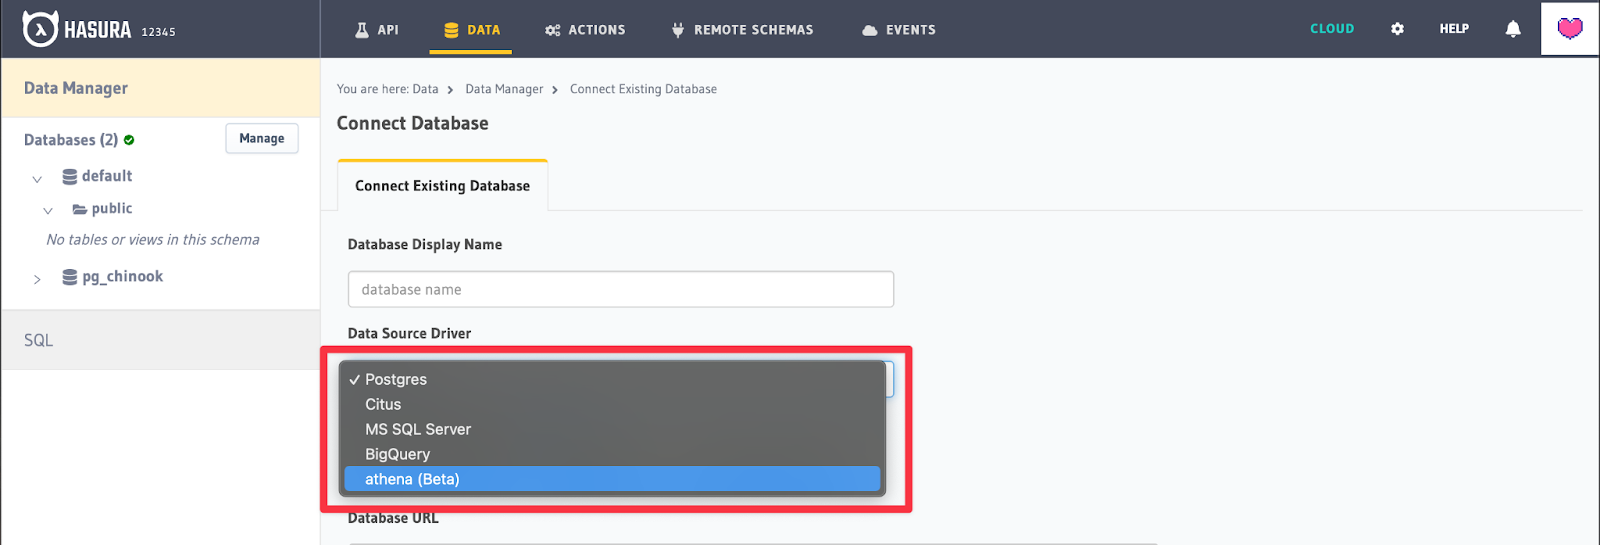Click the Data breadcrumb link
The height and width of the screenshot is (545, 1600).
[x=425, y=89]
